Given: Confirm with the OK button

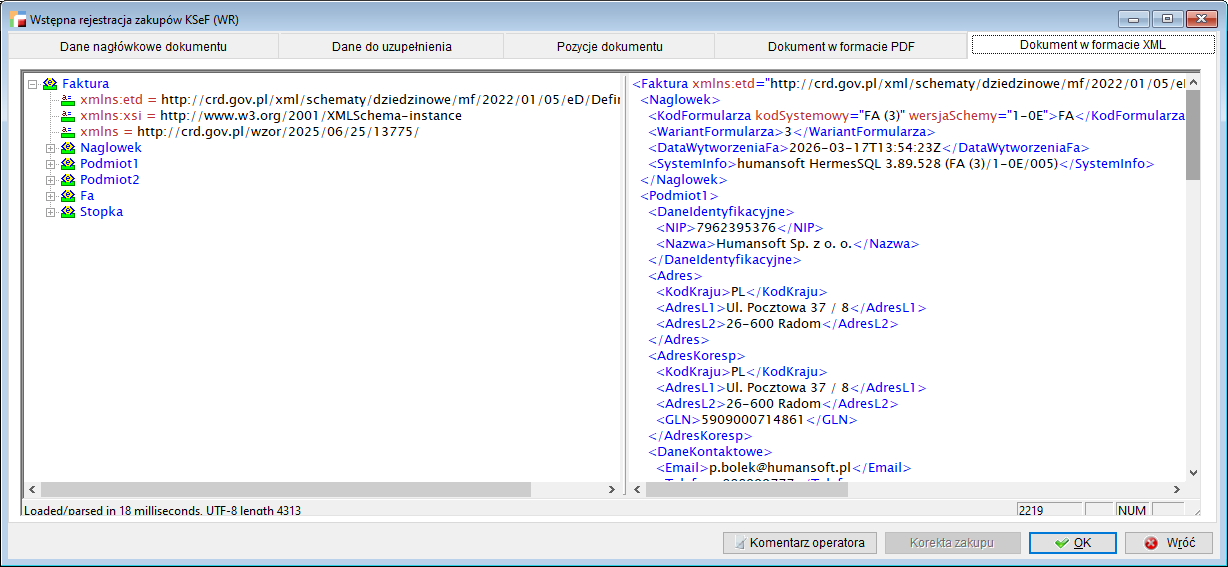Looking at the screenshot, I should pyautogui.click(x=1072, y=543).
